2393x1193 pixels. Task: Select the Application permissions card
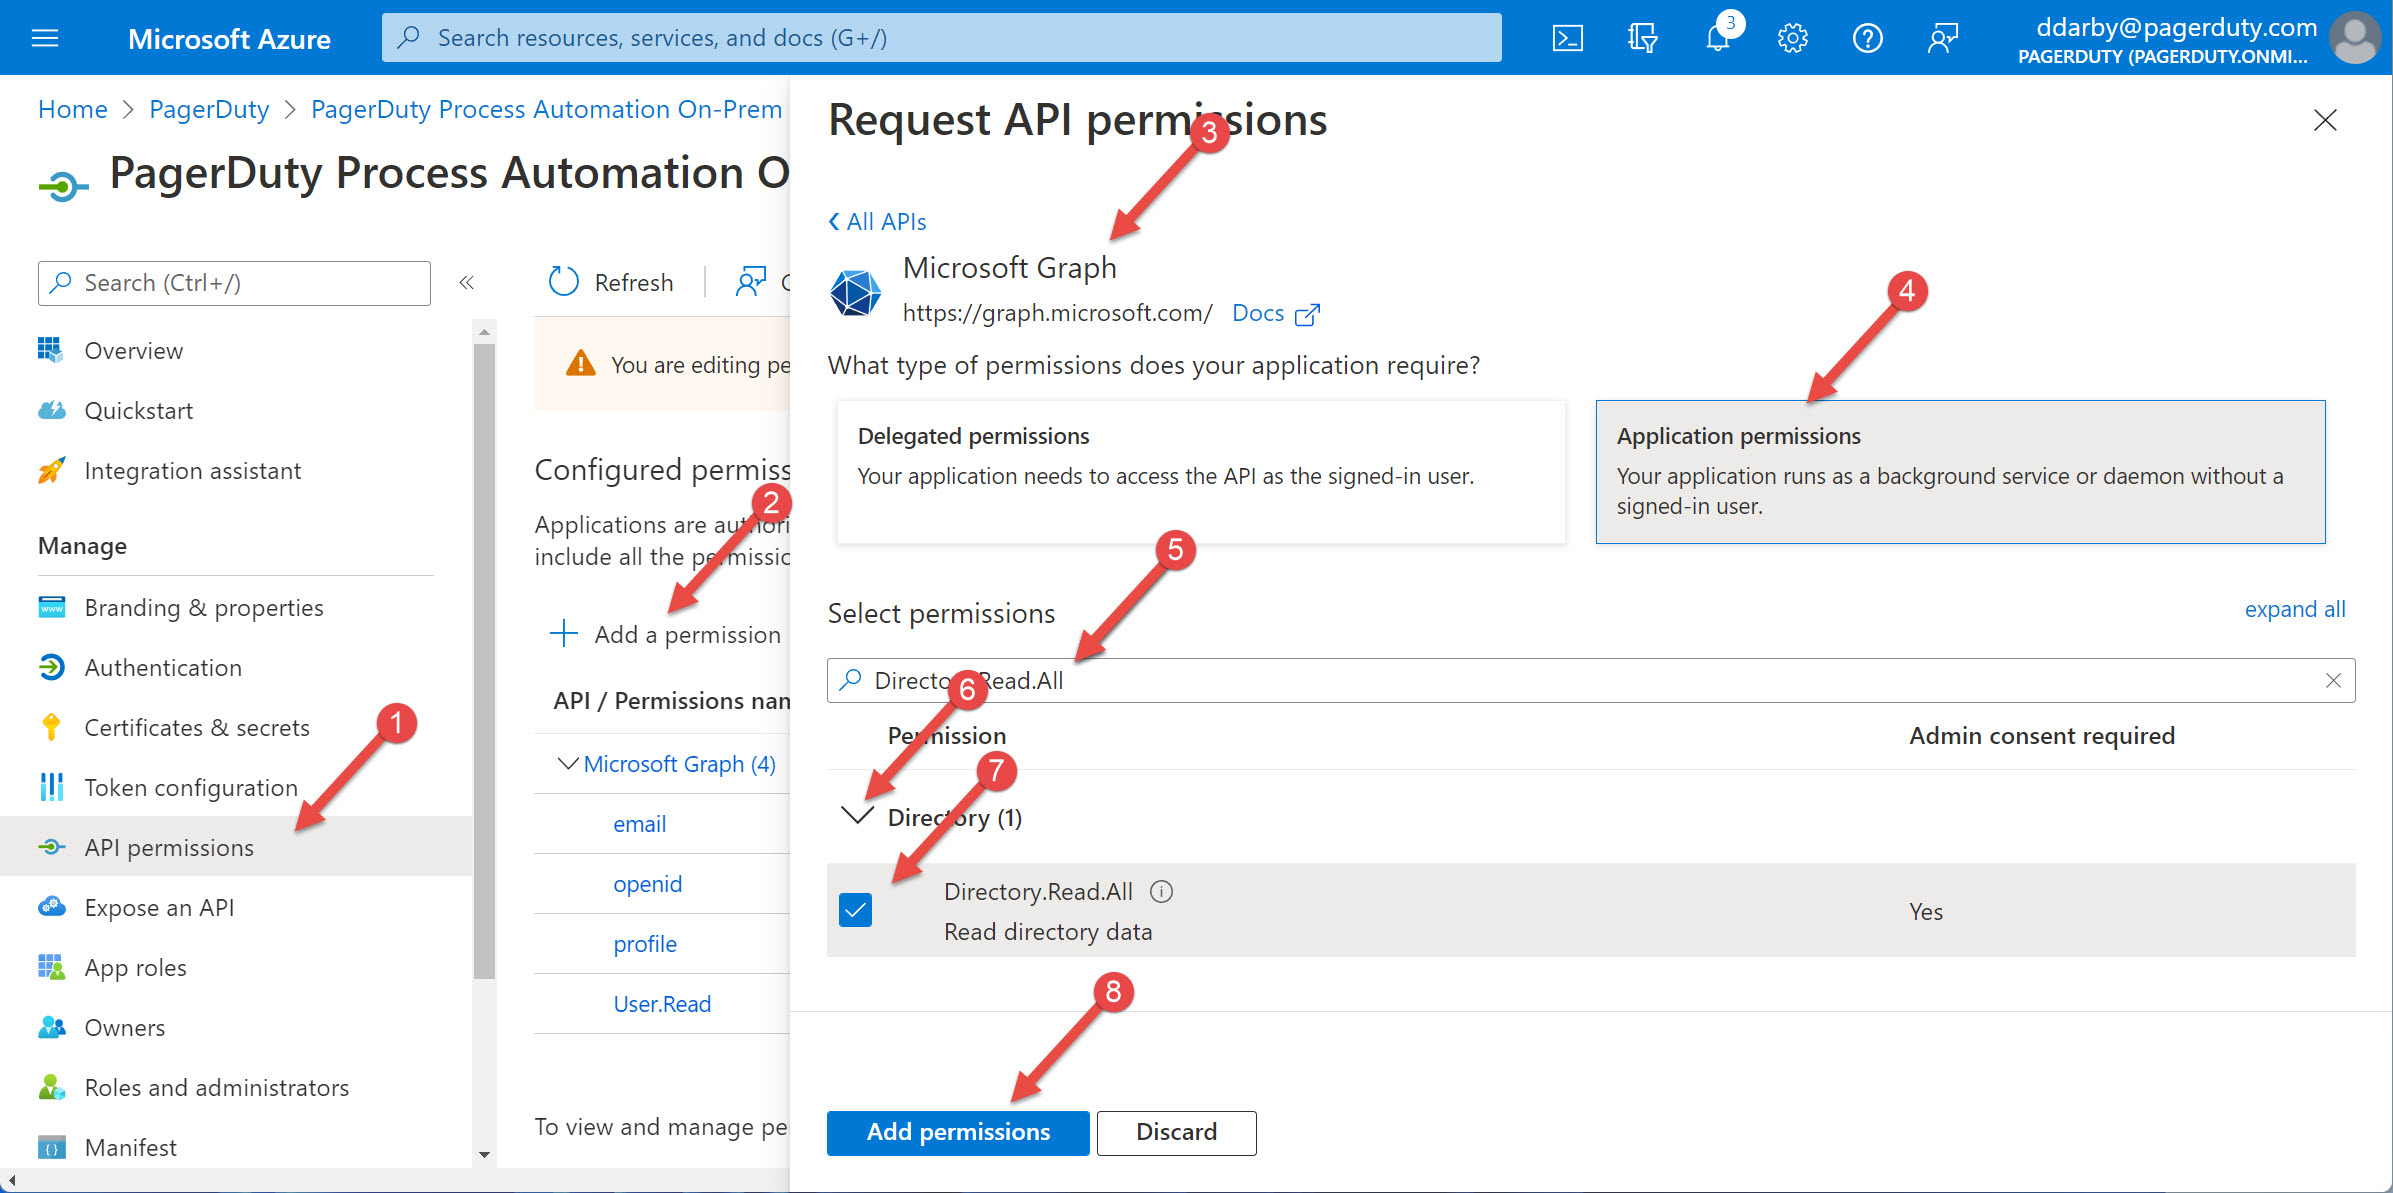(x=1960, y=472)
